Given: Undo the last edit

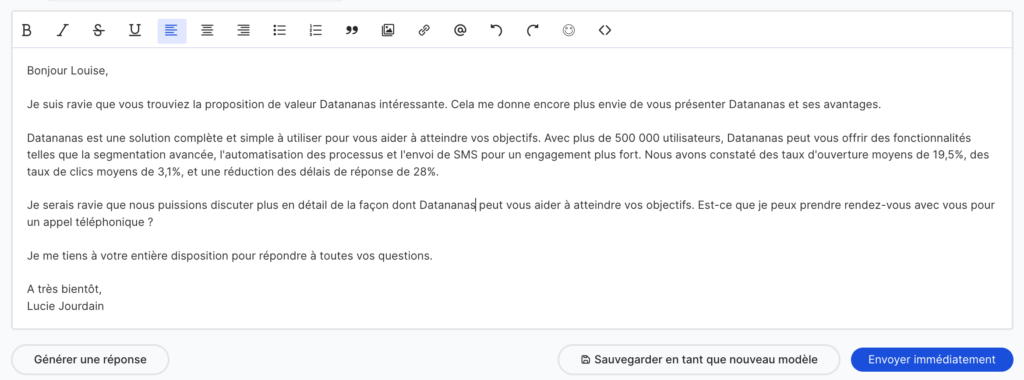Looking at the screenshot, I should tap(496, 30).
